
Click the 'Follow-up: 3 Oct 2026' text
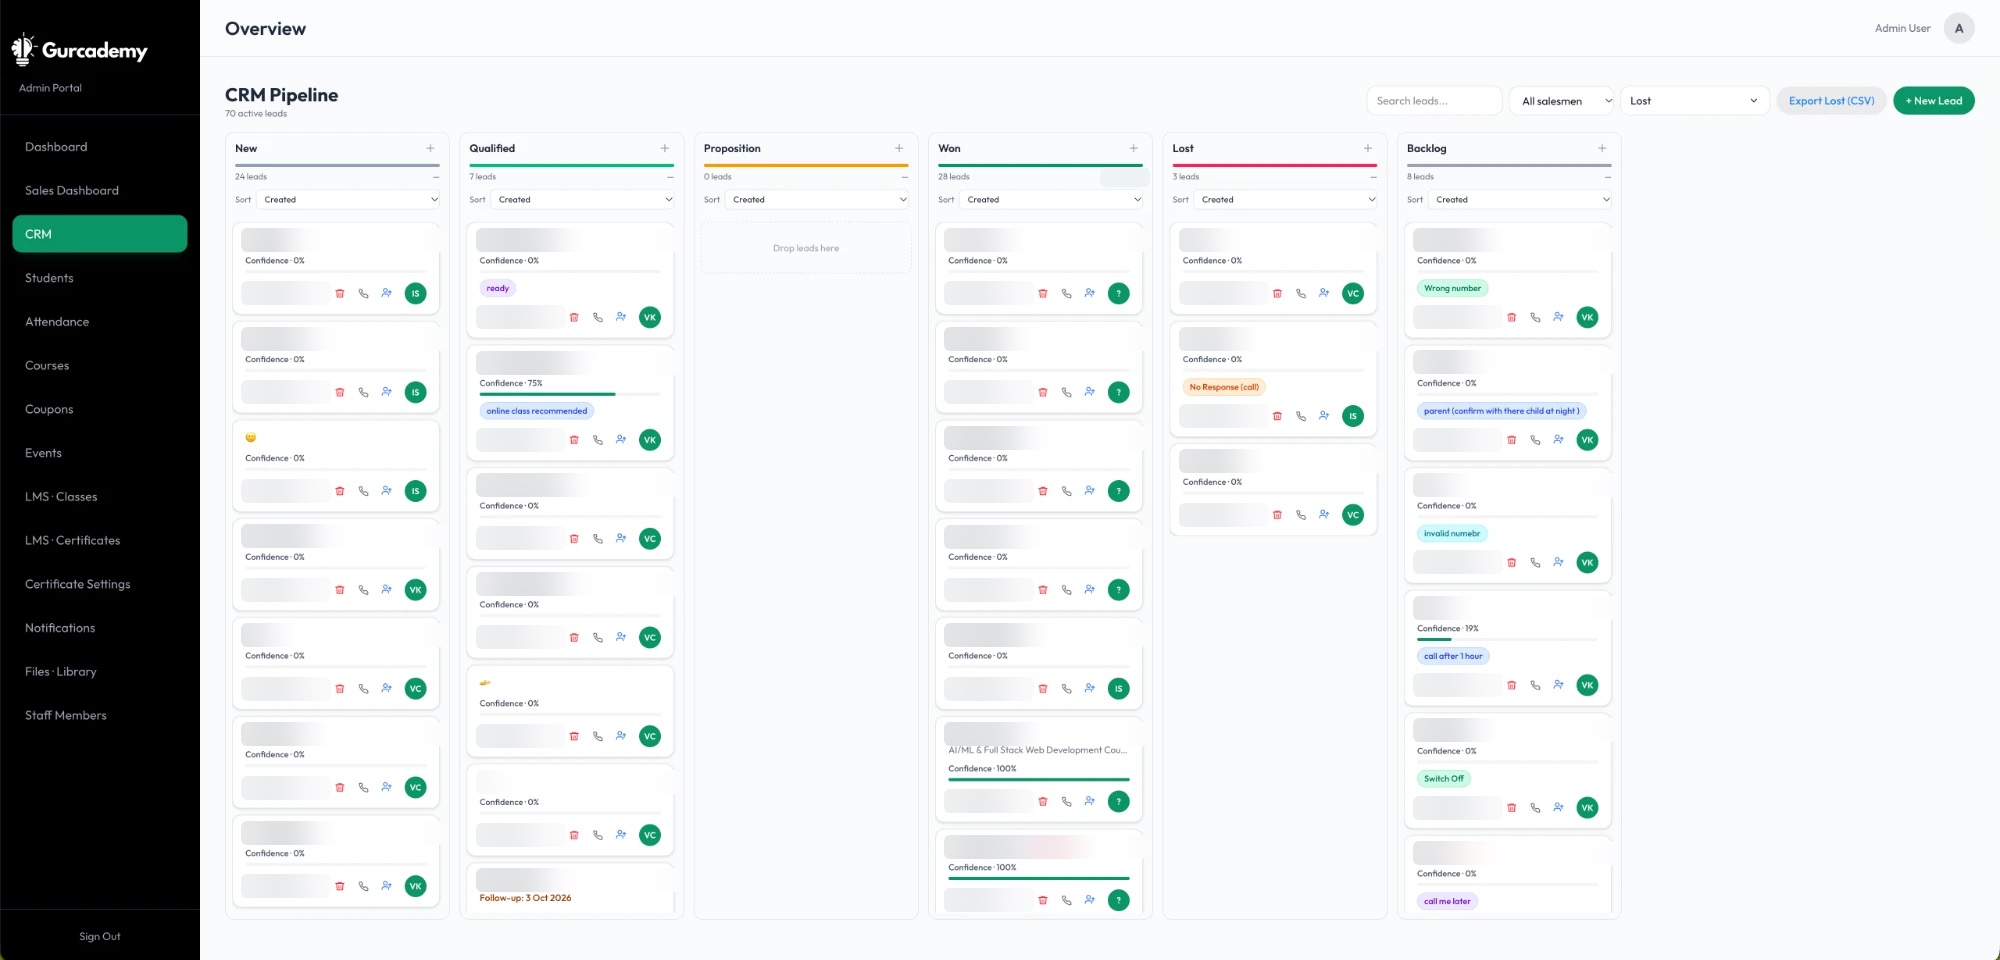point(525,898)
